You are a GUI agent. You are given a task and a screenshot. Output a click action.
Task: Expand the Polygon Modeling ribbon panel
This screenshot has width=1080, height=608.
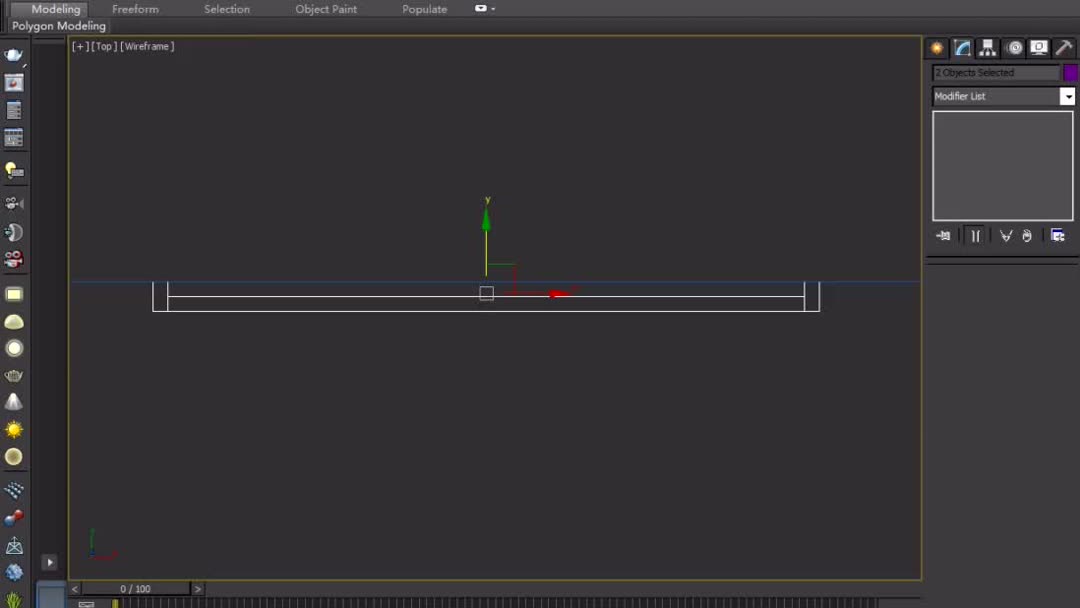tap(57, 25)
